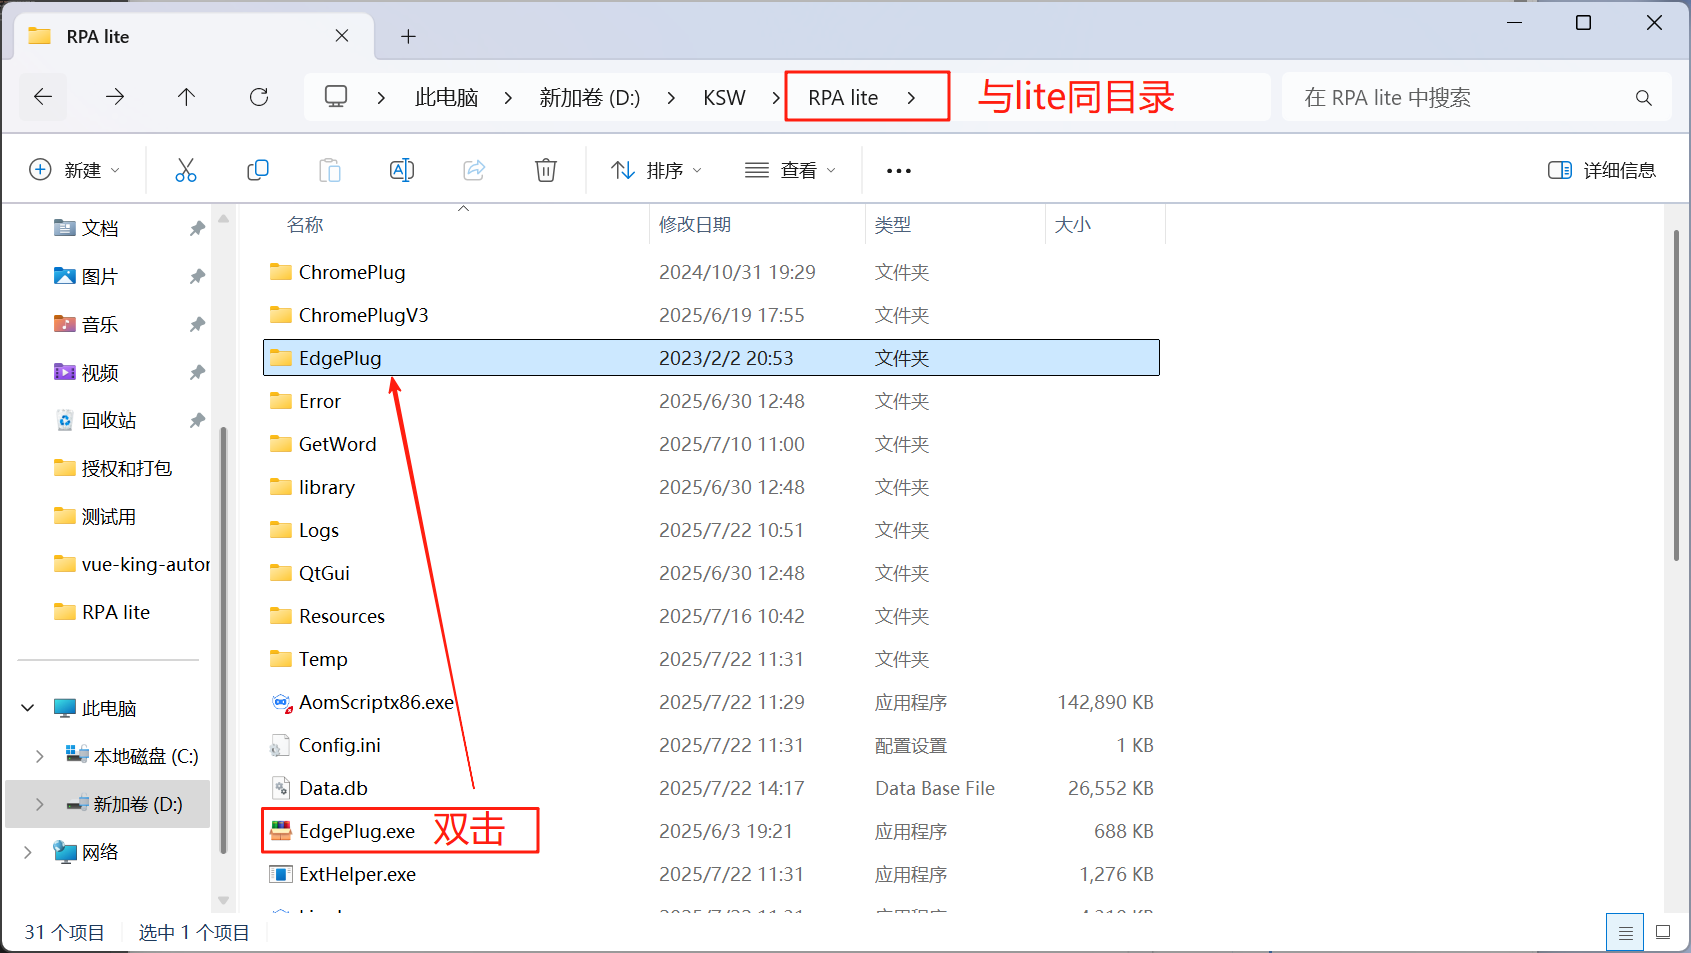Open the View dropdown menu
Viewport: 1691px width, 953px height.
point(790,170)
